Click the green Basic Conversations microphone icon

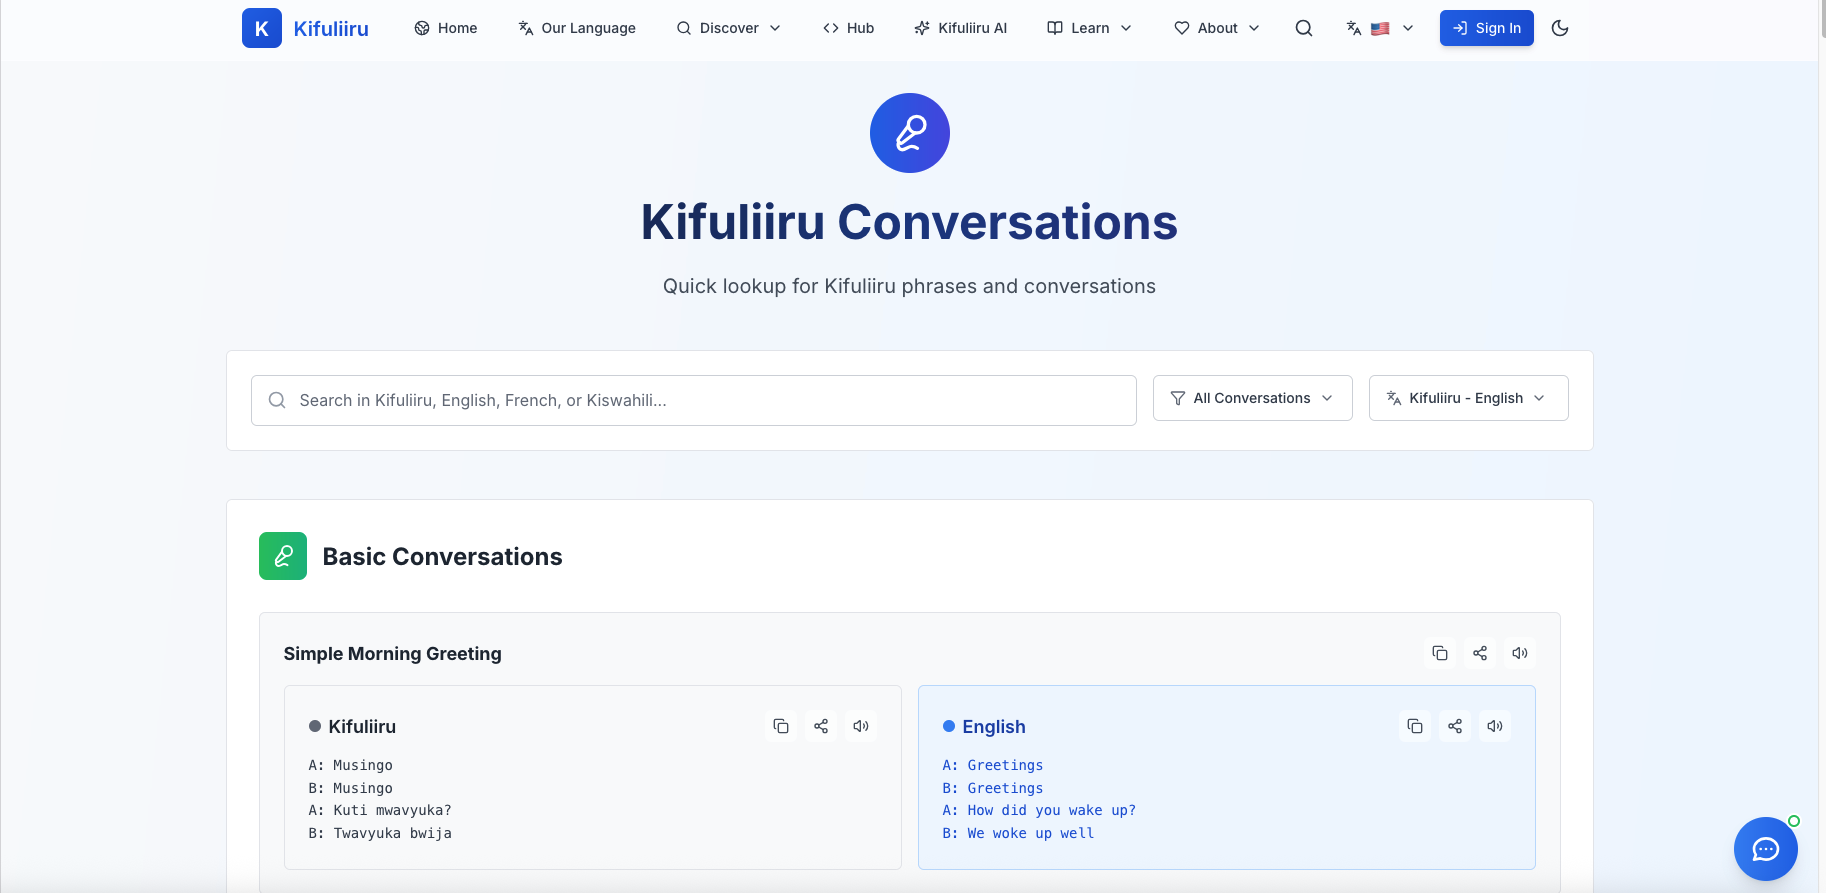[283, 556]
